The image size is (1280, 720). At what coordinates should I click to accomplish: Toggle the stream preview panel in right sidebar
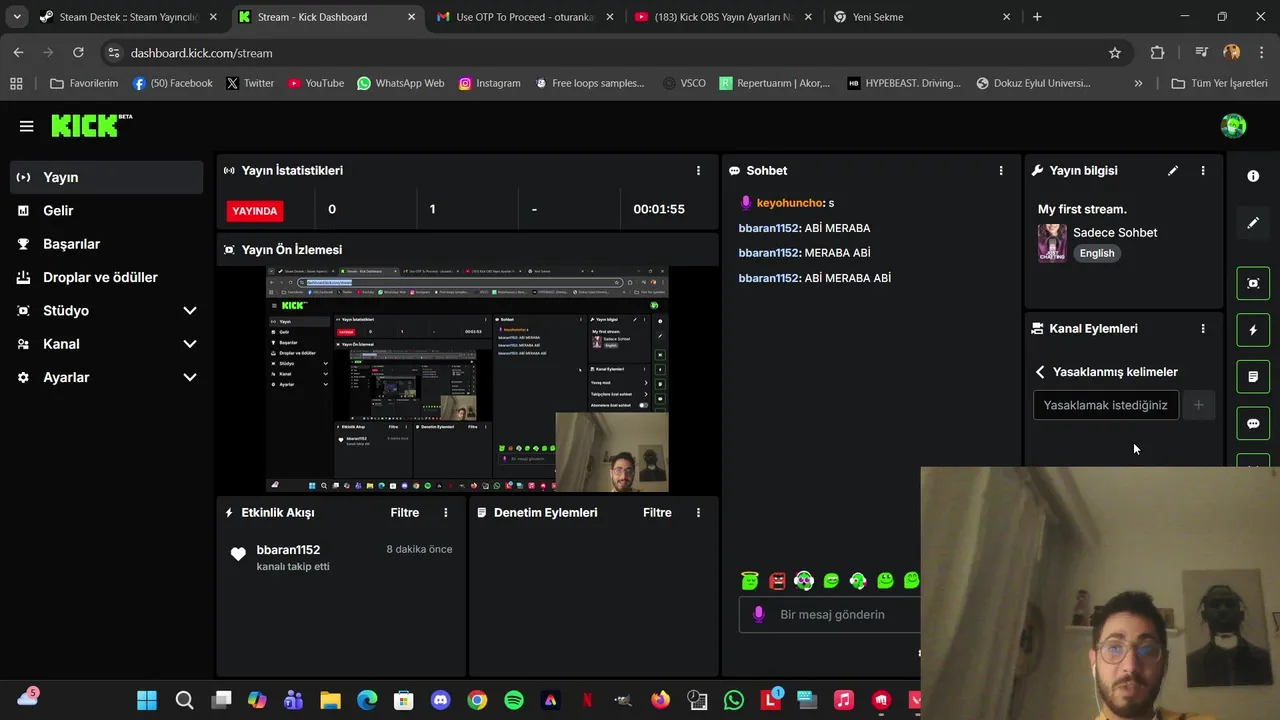tap(1253, 283)
